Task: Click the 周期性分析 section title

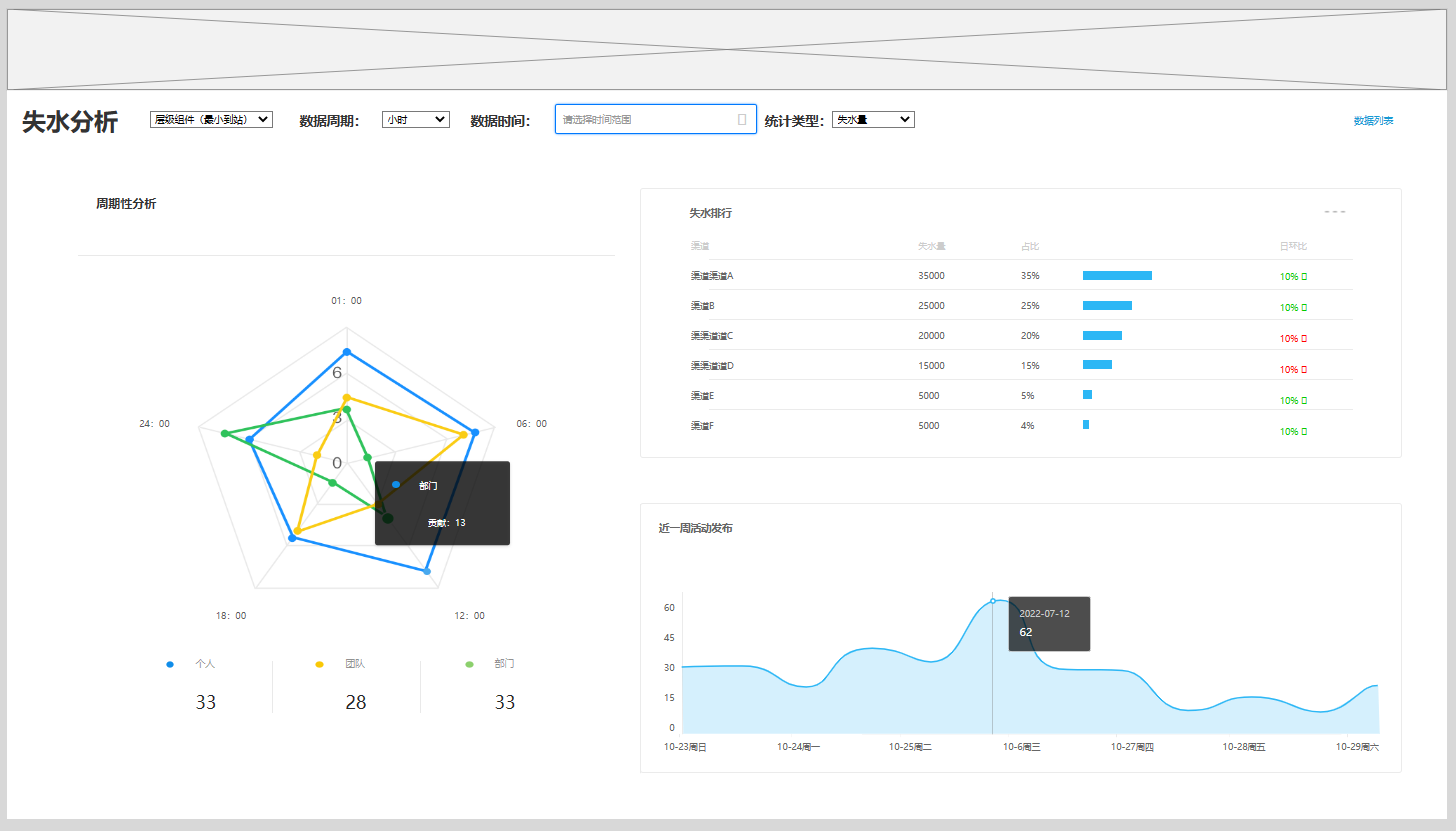Action: point(126,204)
